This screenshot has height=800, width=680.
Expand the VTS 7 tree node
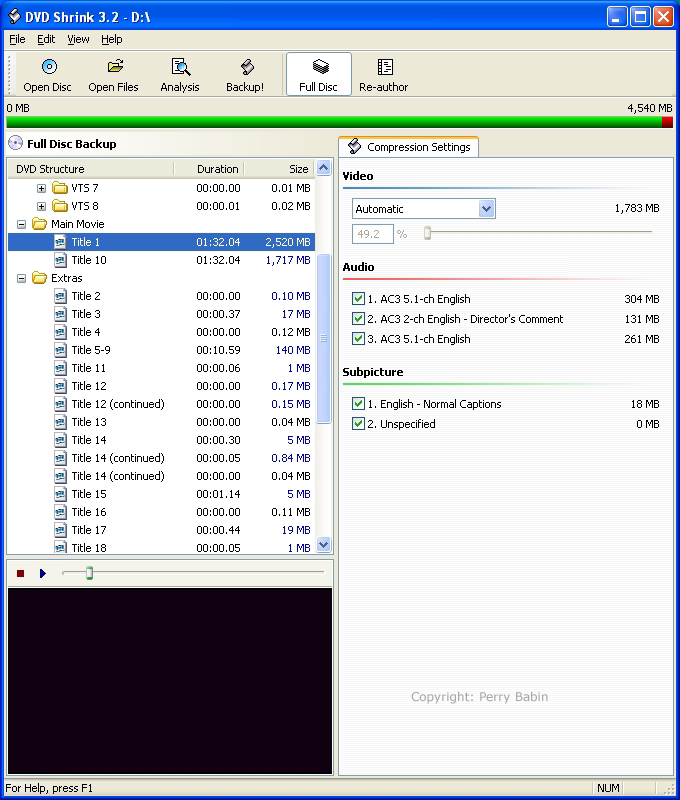41,189
